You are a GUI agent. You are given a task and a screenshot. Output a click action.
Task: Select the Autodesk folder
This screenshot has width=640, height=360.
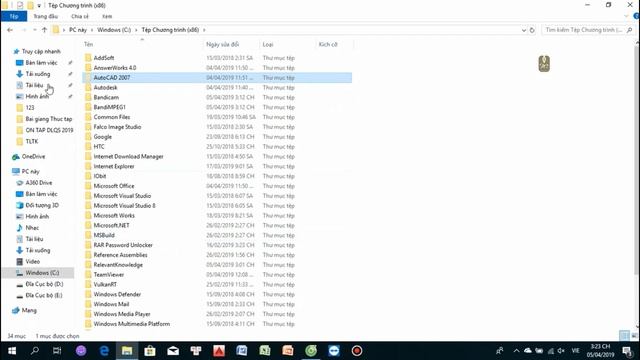pos(105,87)
